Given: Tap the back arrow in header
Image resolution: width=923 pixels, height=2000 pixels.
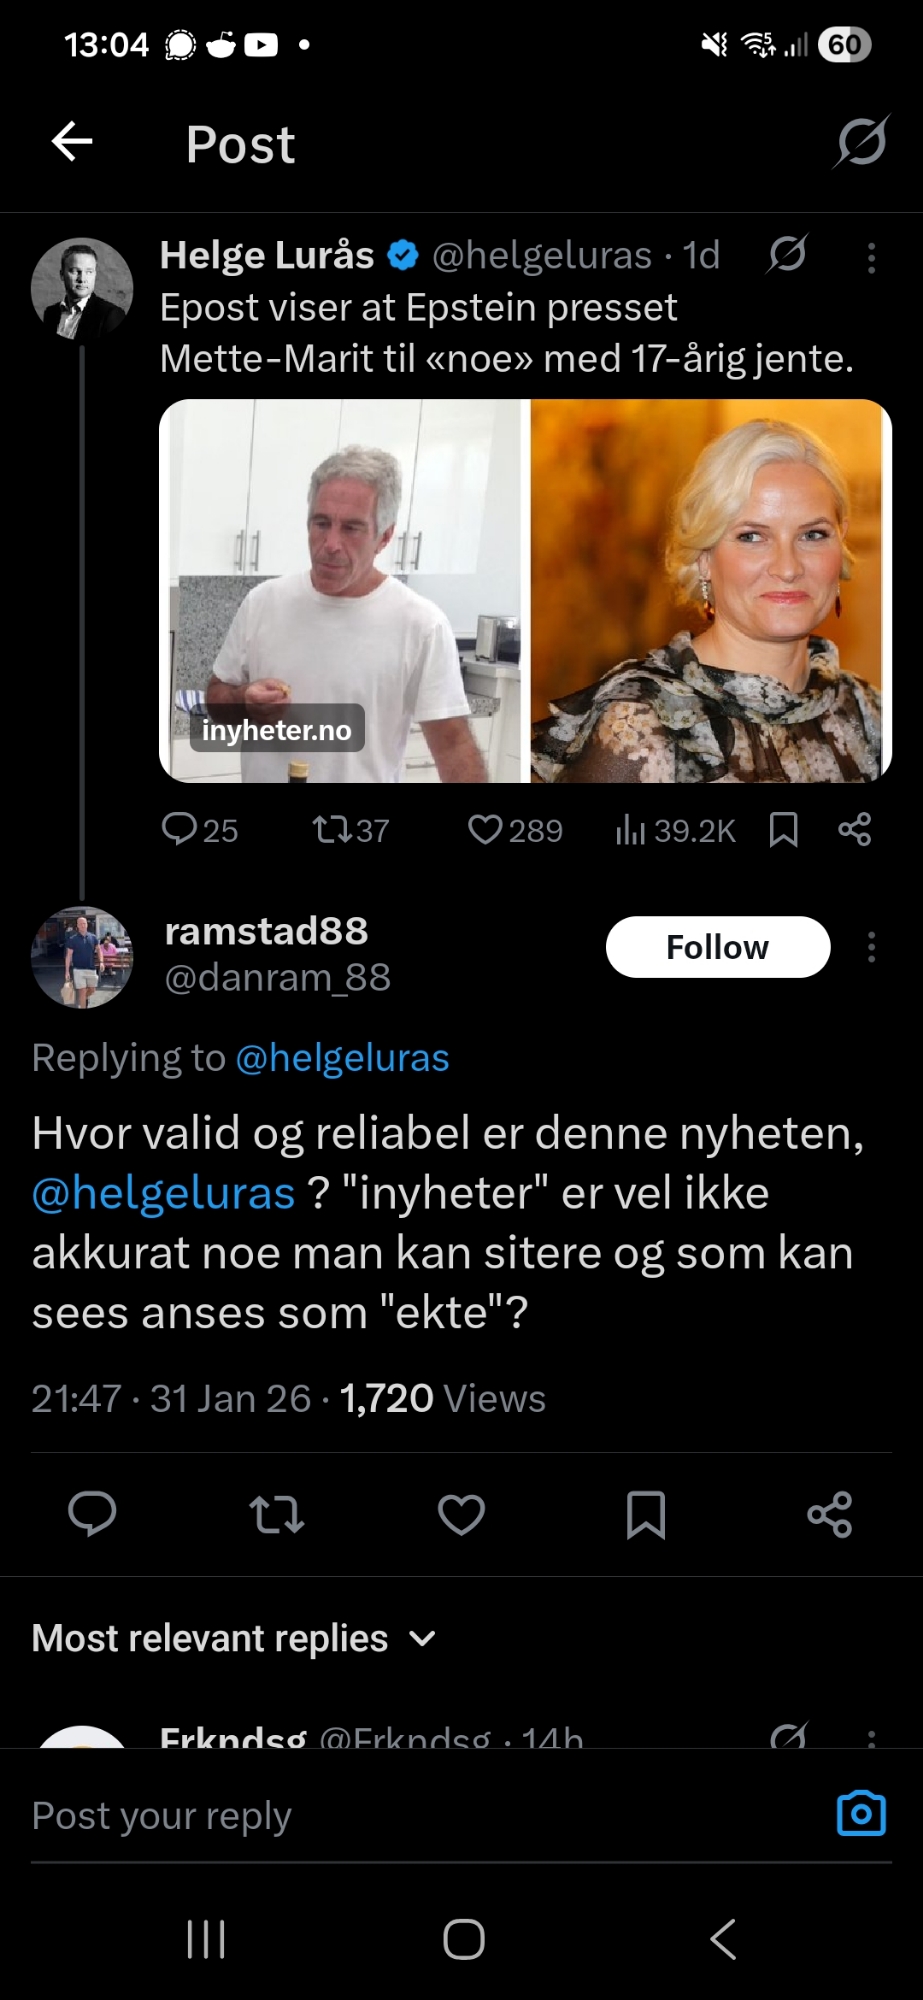Looking at the screenshot, I should 72,142.
